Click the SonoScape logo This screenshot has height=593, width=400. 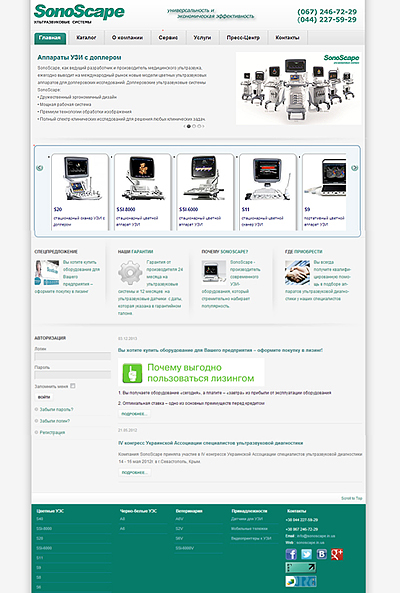point(79,14)
